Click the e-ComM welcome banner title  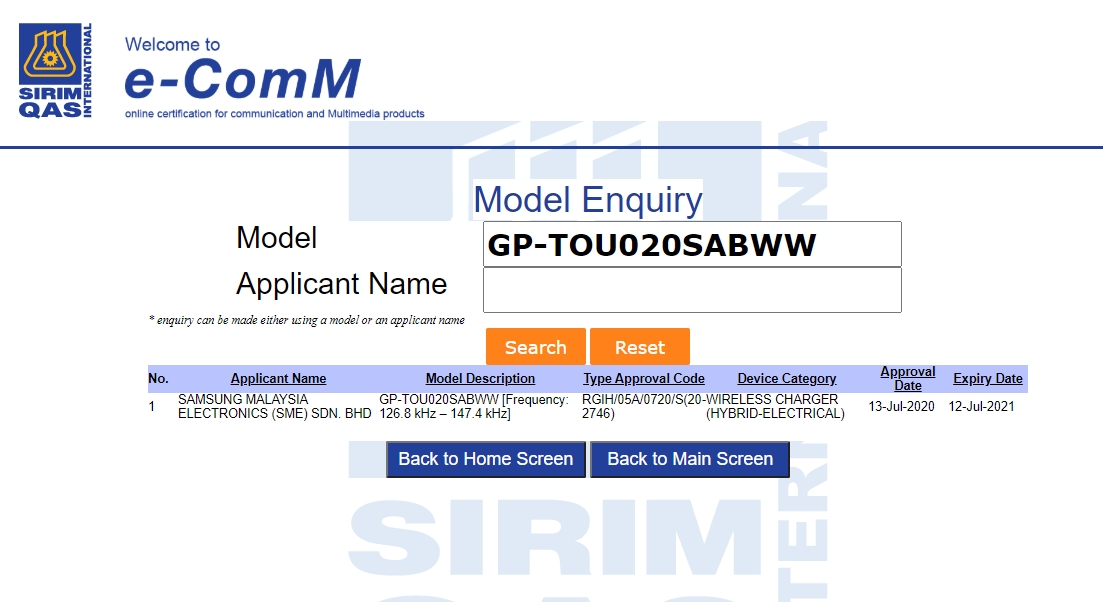242,79
